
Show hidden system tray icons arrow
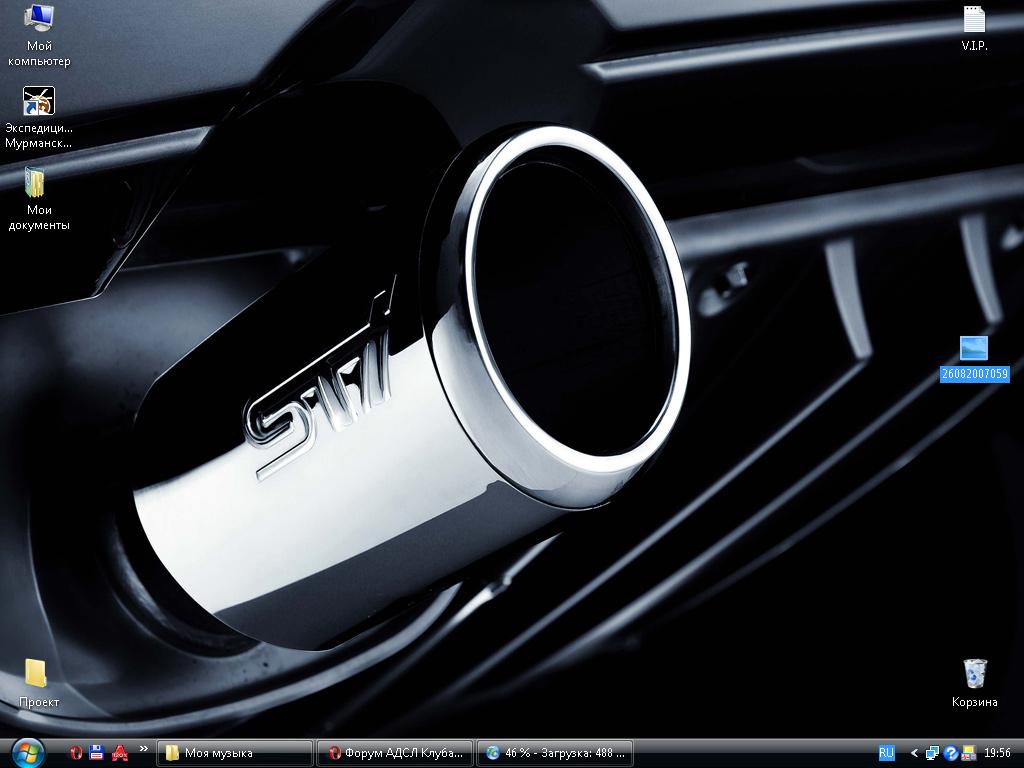tap(914, 753)
